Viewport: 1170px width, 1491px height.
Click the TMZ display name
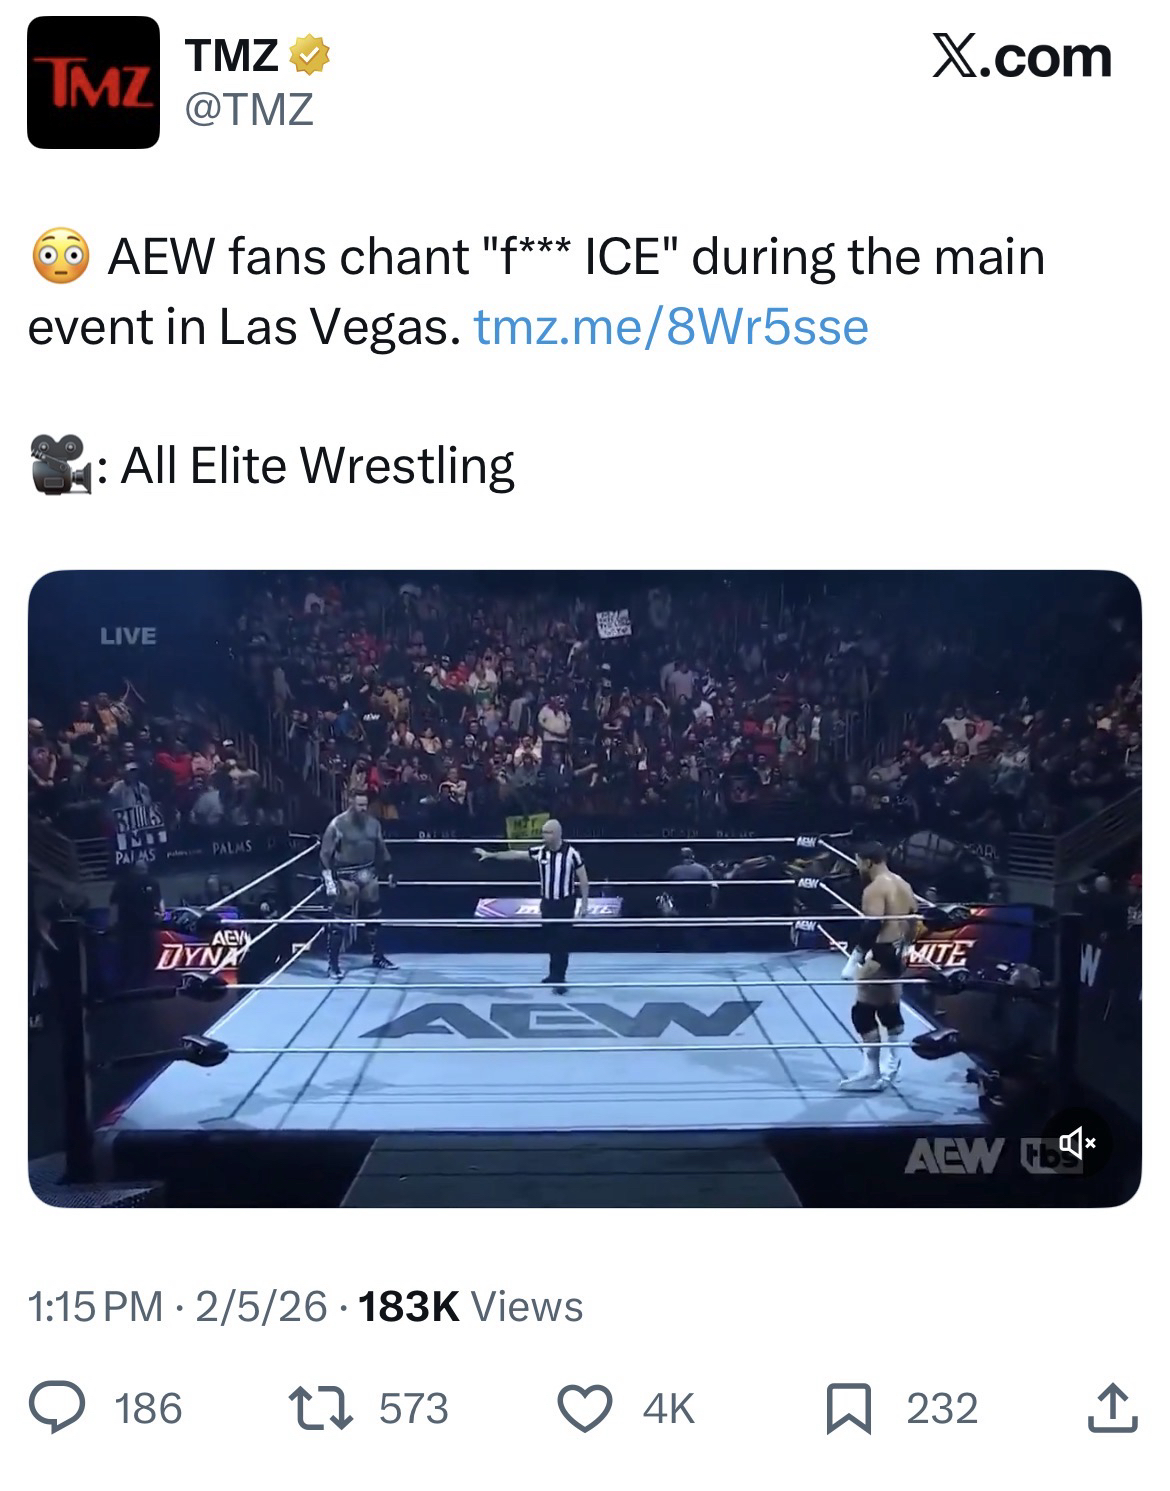pyautogui.click(x=232, y=56)
